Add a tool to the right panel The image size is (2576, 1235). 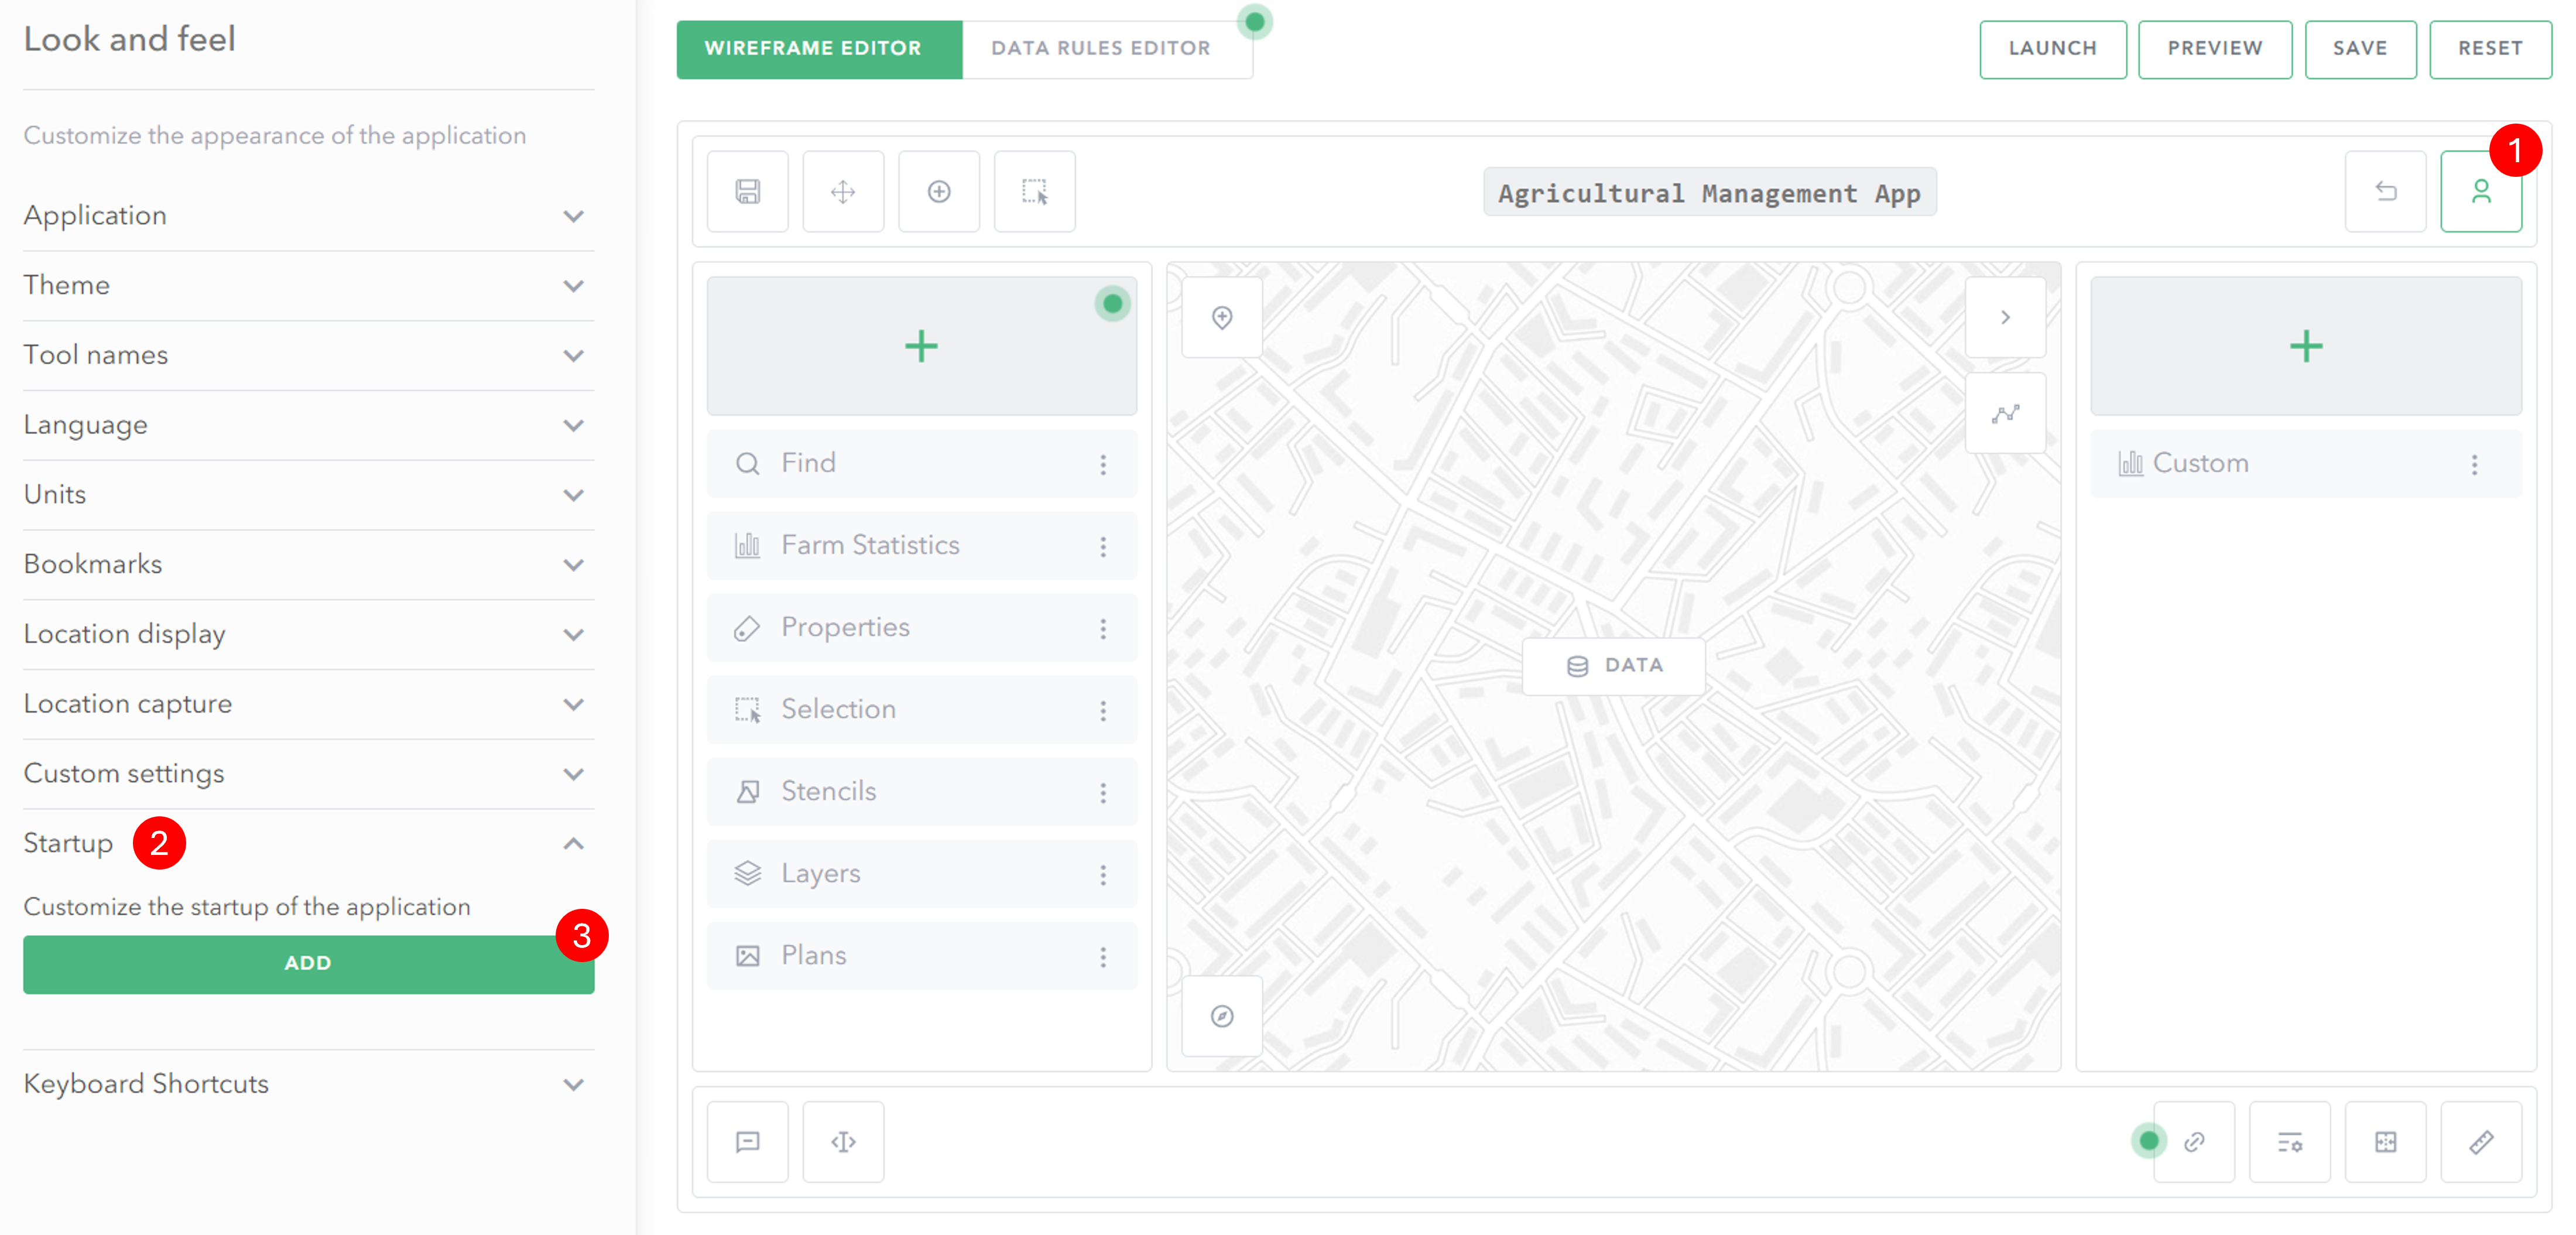click(2306, 346)
